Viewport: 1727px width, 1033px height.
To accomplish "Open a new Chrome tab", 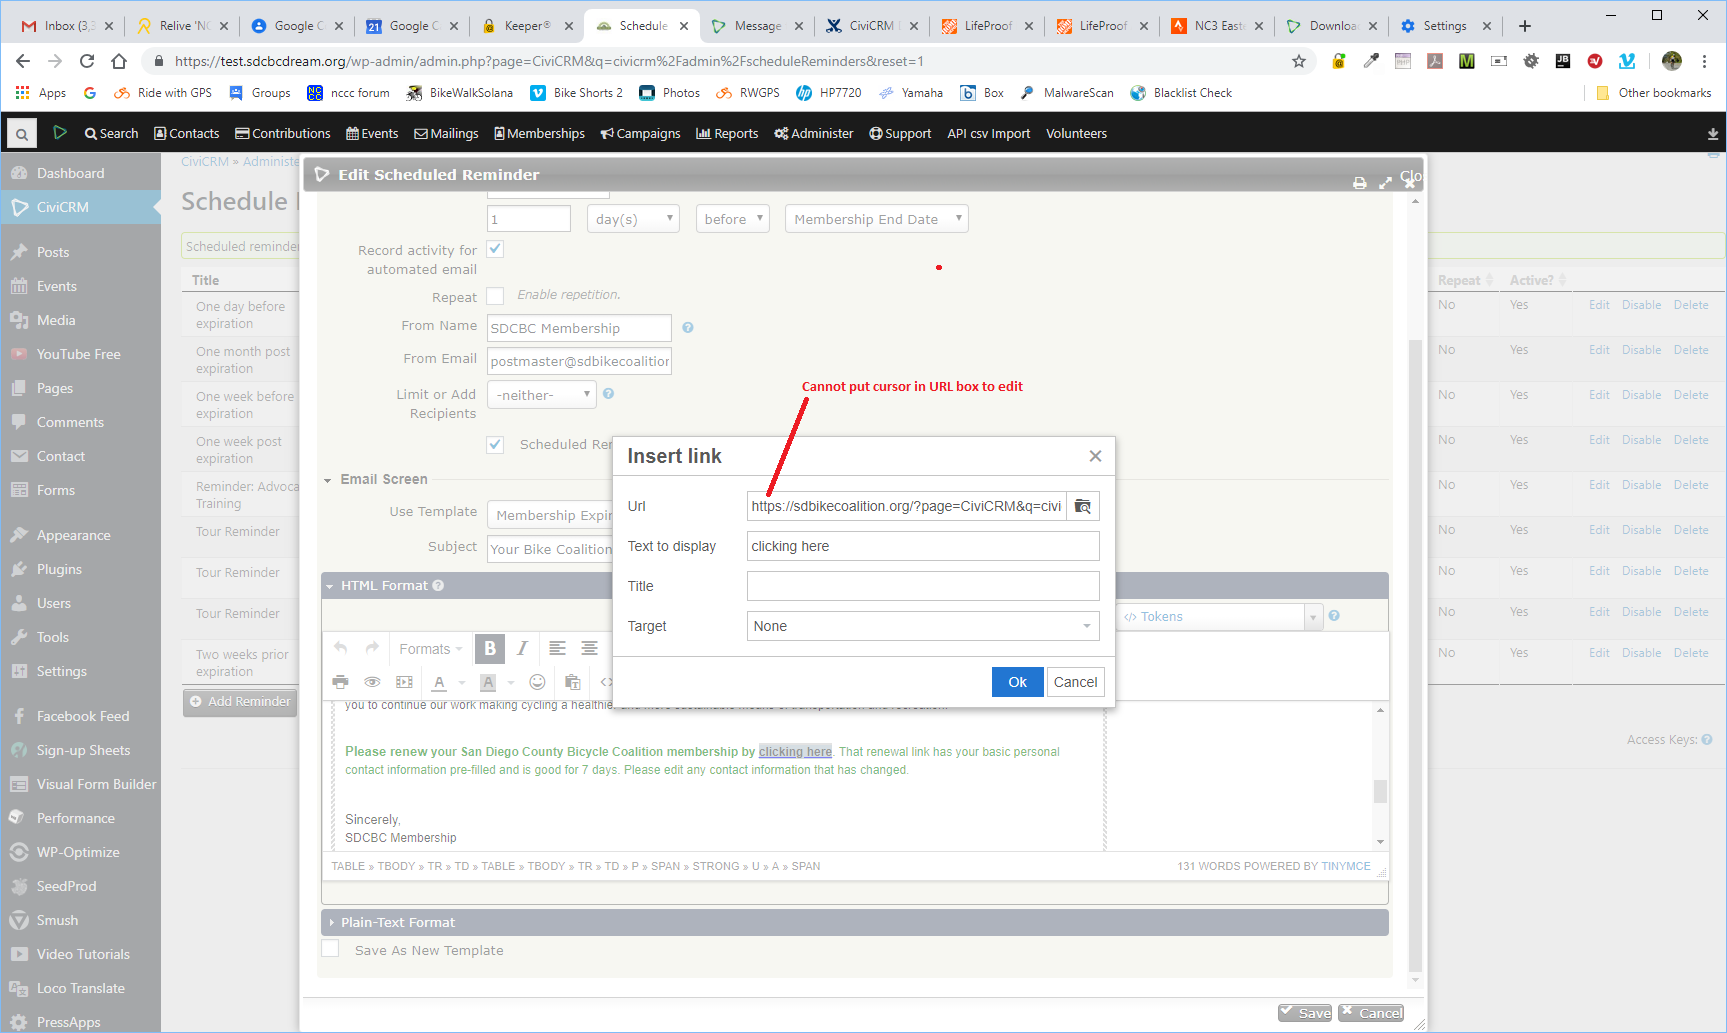I will (x=1524, y=26).
